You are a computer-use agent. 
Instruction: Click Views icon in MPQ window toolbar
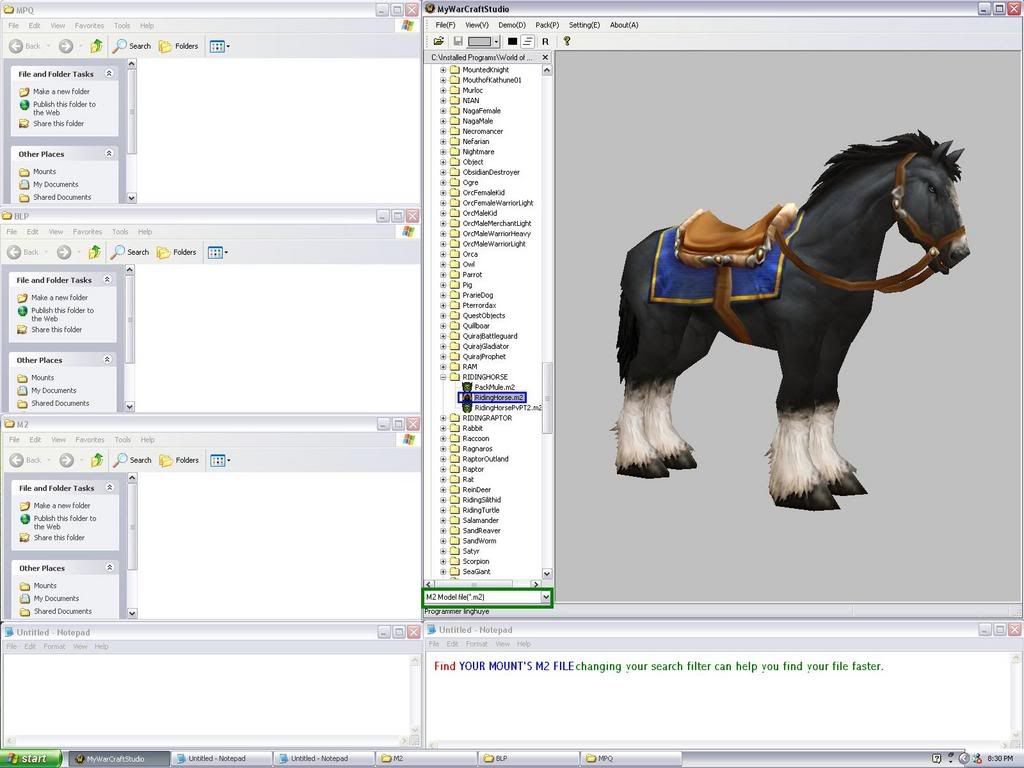coord(219,46)
